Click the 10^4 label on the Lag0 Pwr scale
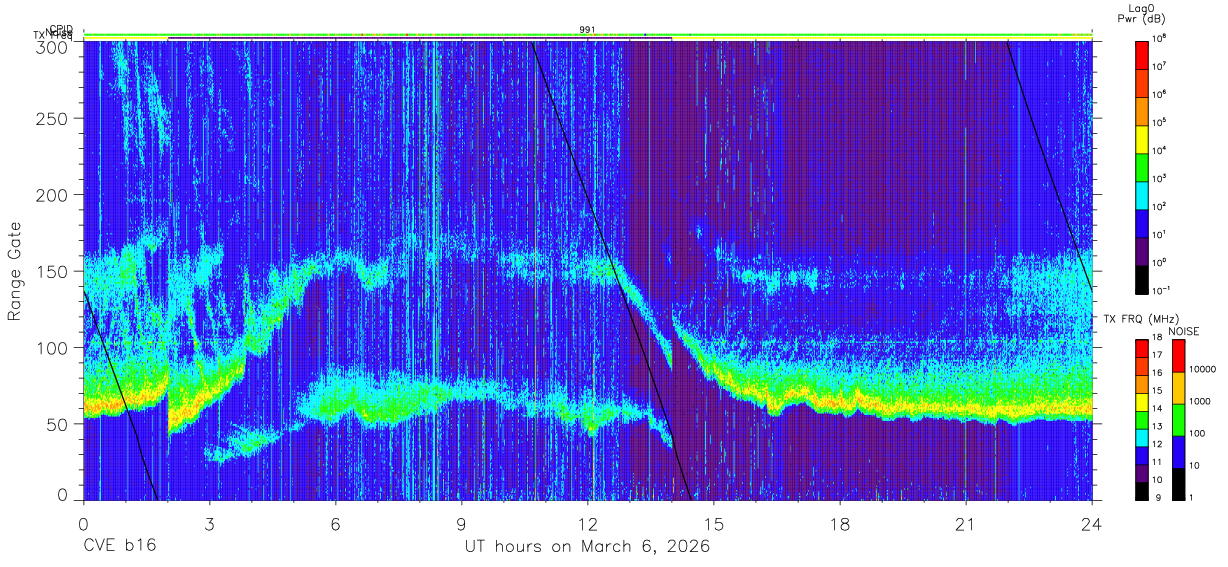 (x=1160, y=150)
